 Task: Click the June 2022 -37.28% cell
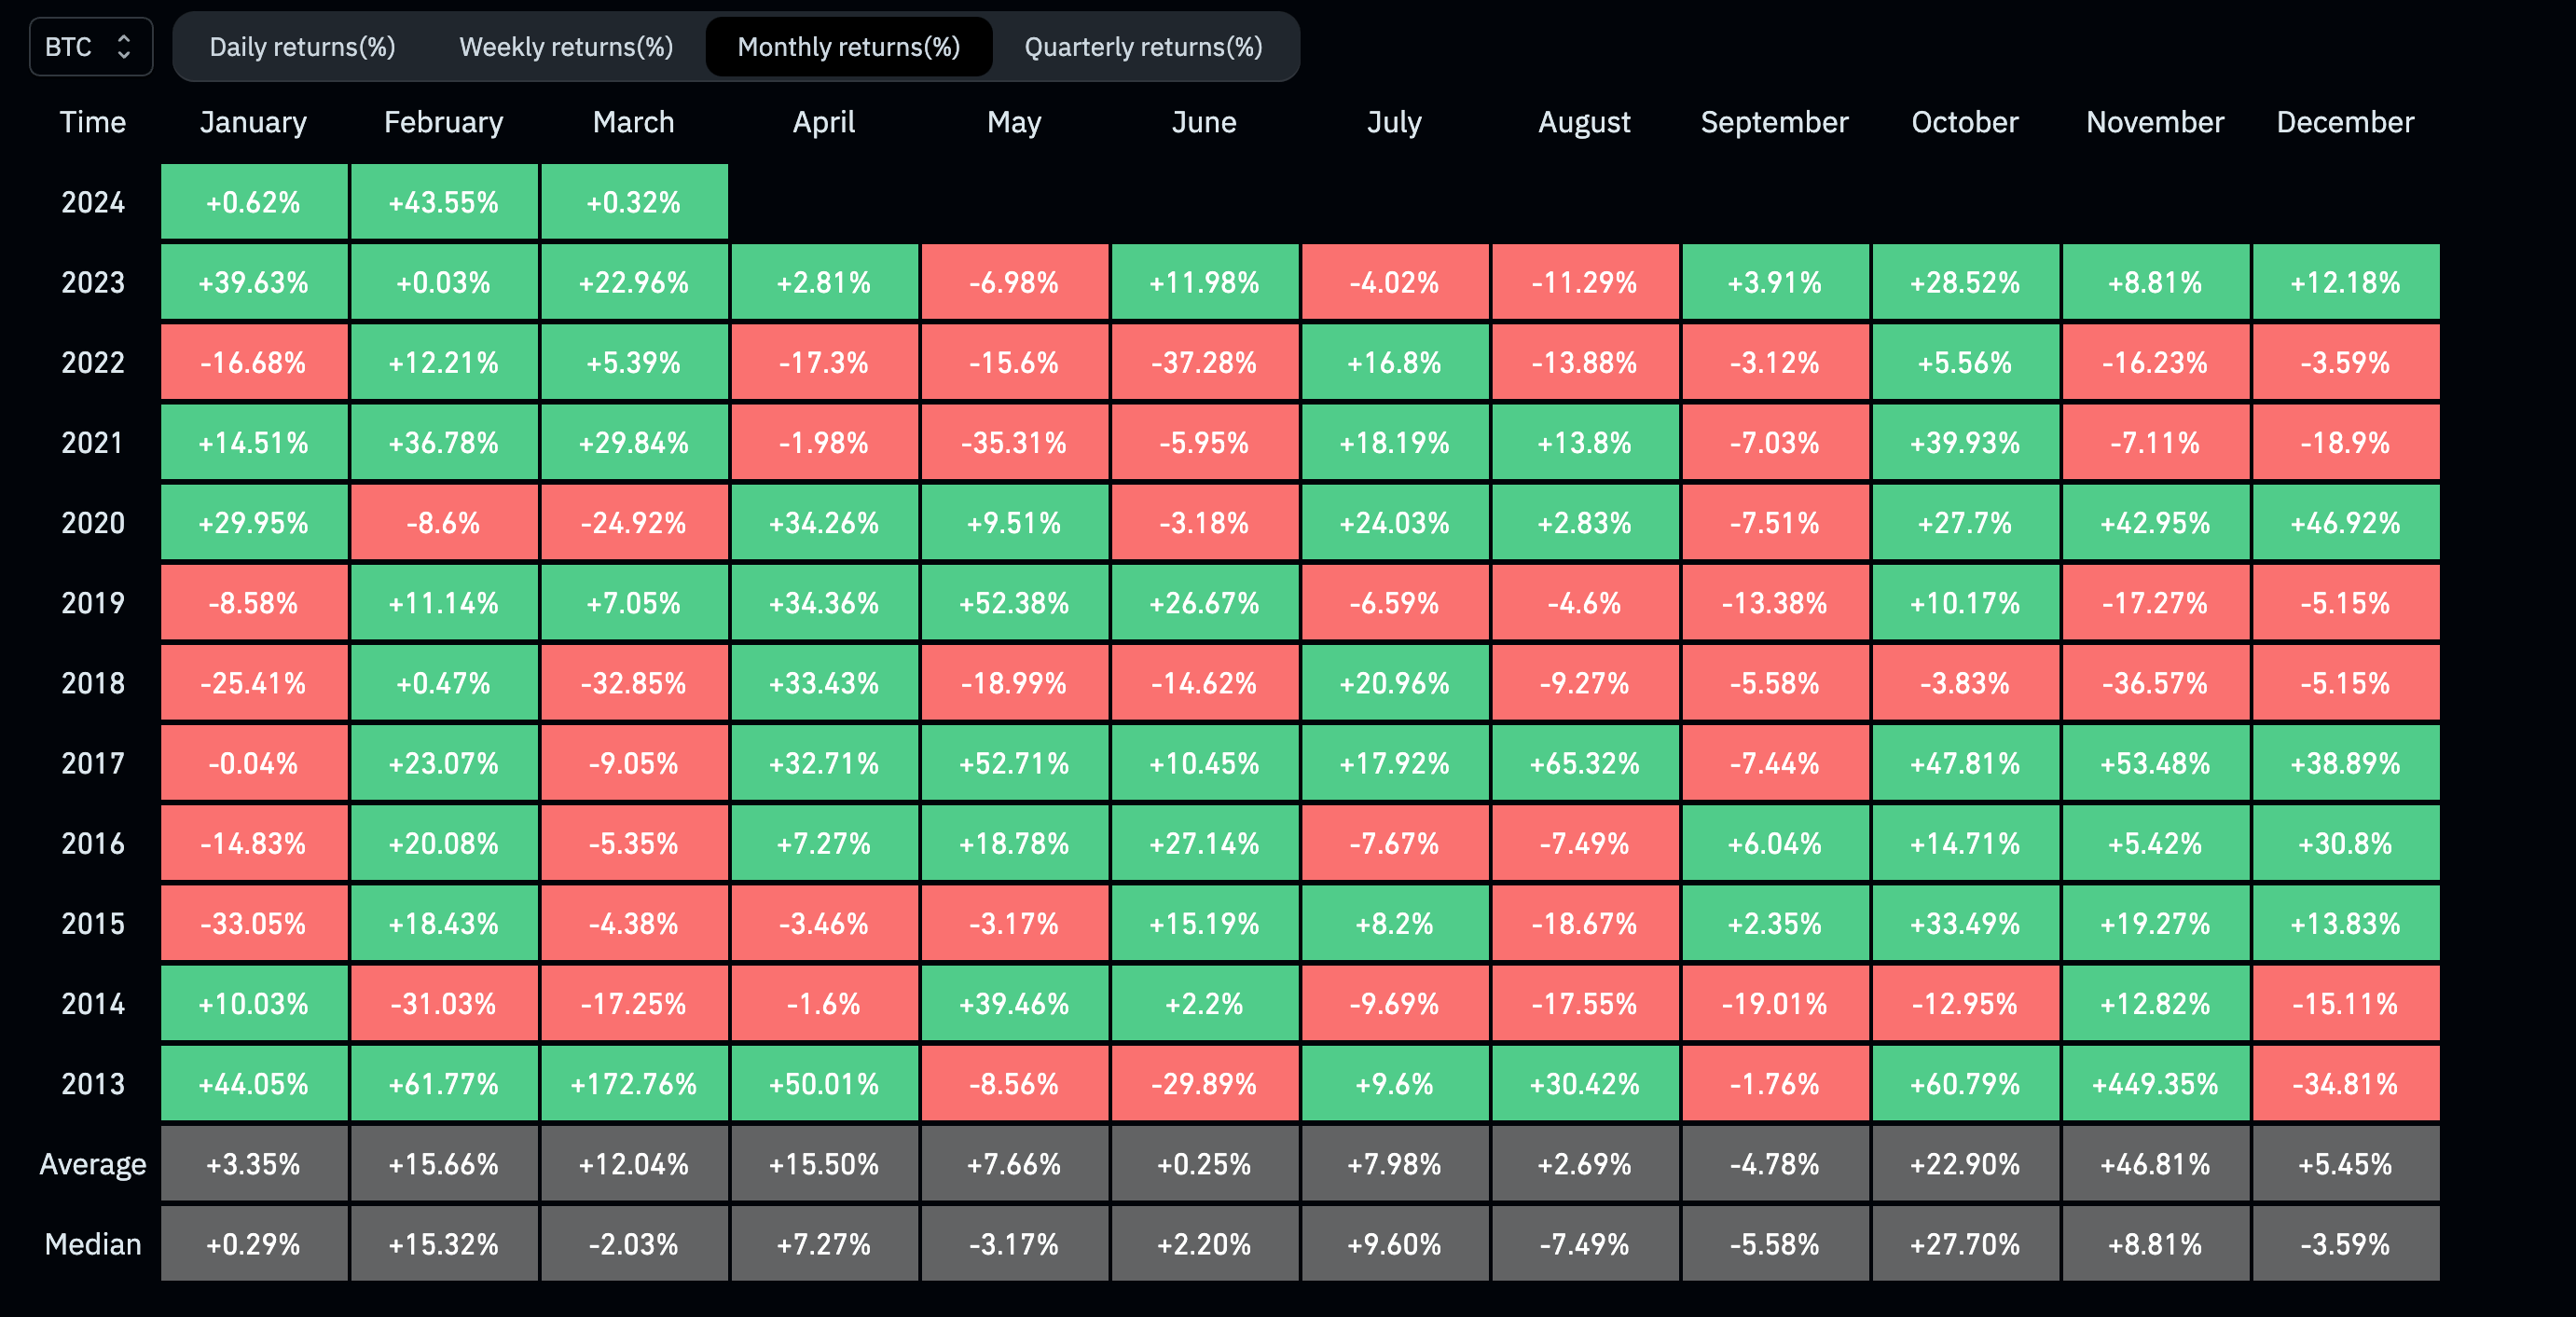tap(1204, 363)
